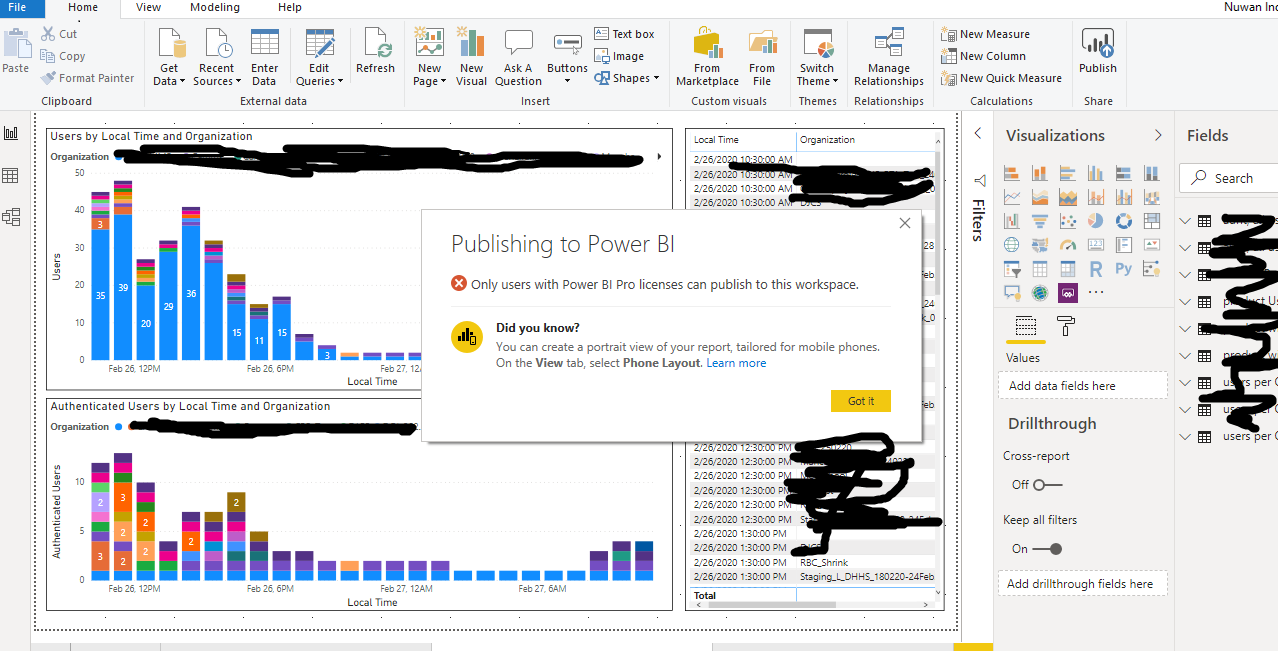Switch to the View ribbon tab

coord(148,7)
